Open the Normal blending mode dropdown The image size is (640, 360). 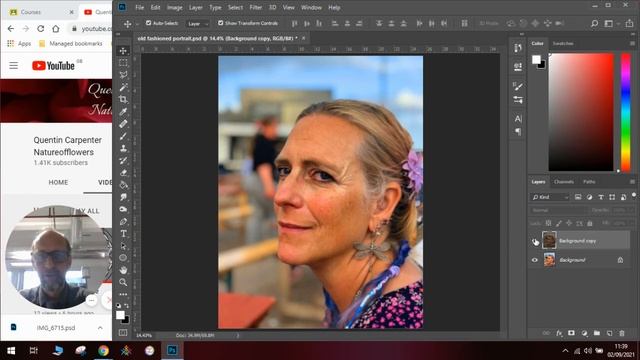coord(558,210)
